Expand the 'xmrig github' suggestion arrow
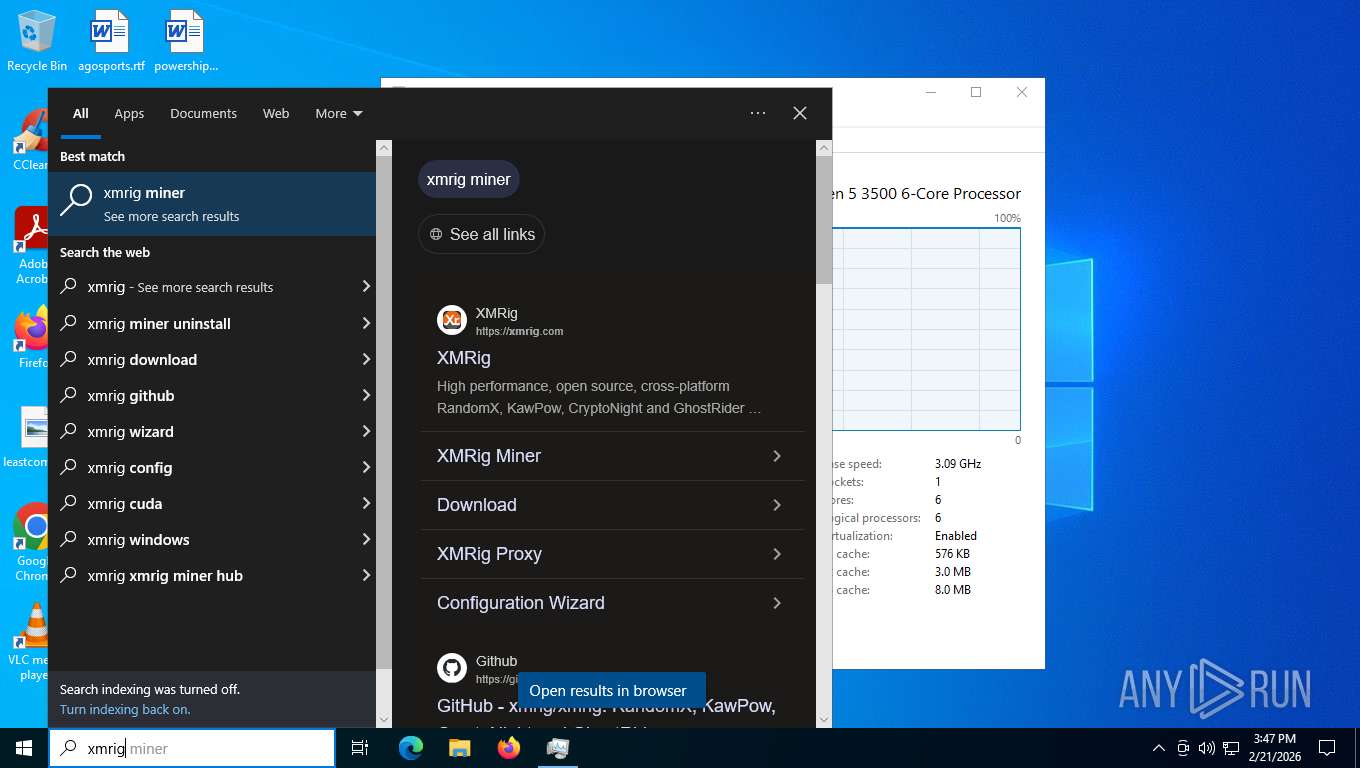1360x768 pixels. click(x=366, y=395)
